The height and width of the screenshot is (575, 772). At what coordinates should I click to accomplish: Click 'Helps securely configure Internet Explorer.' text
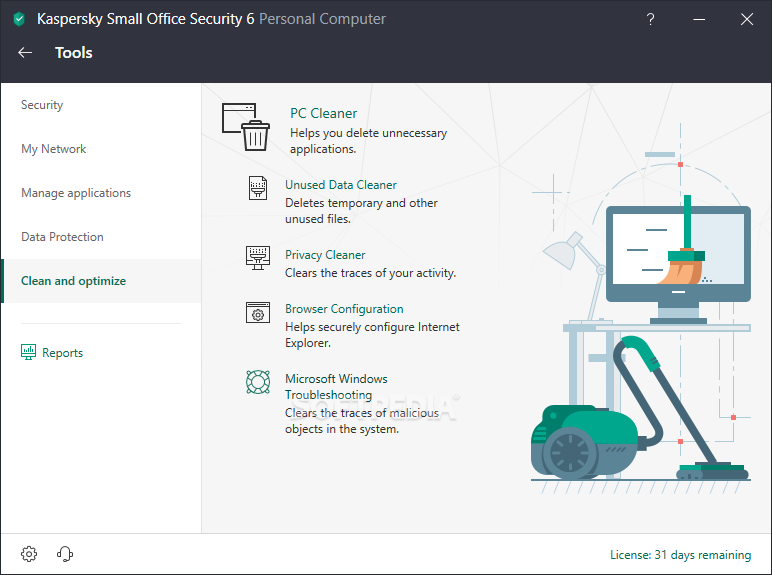pos(372,335)
